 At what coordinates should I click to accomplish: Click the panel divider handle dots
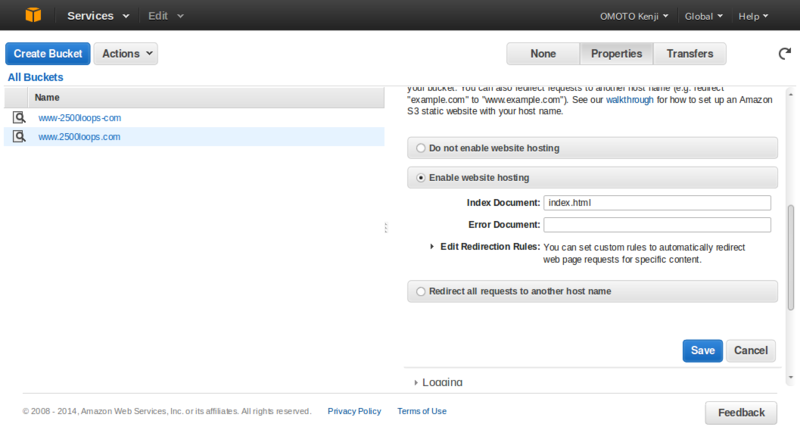point(386,227)
